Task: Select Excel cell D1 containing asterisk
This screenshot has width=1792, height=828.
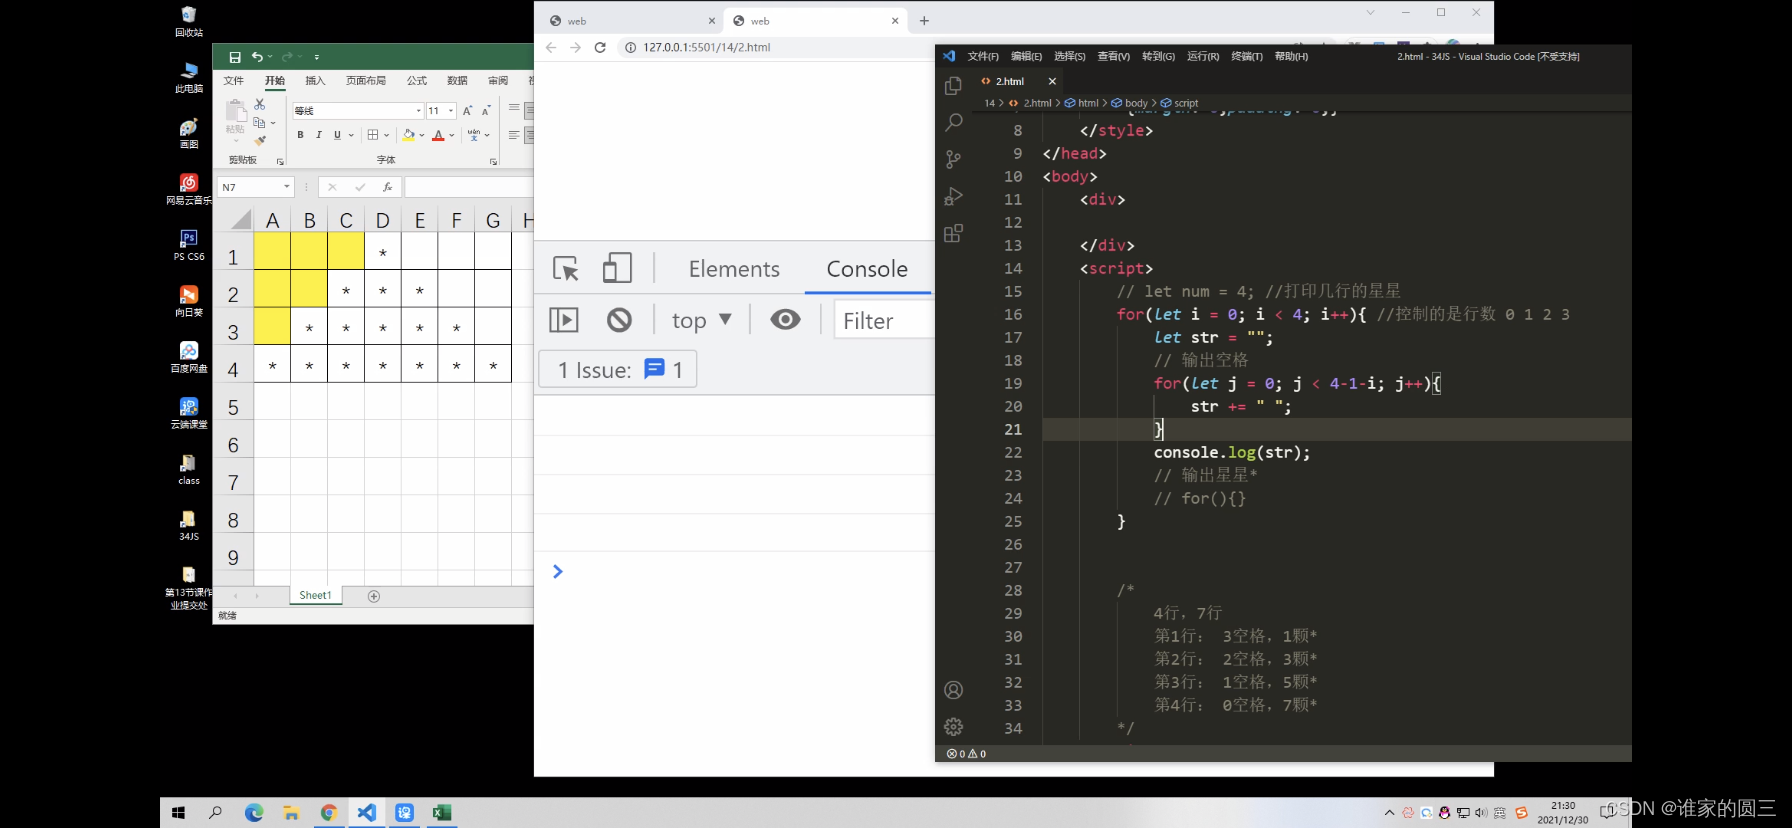Action: [383, 252]
